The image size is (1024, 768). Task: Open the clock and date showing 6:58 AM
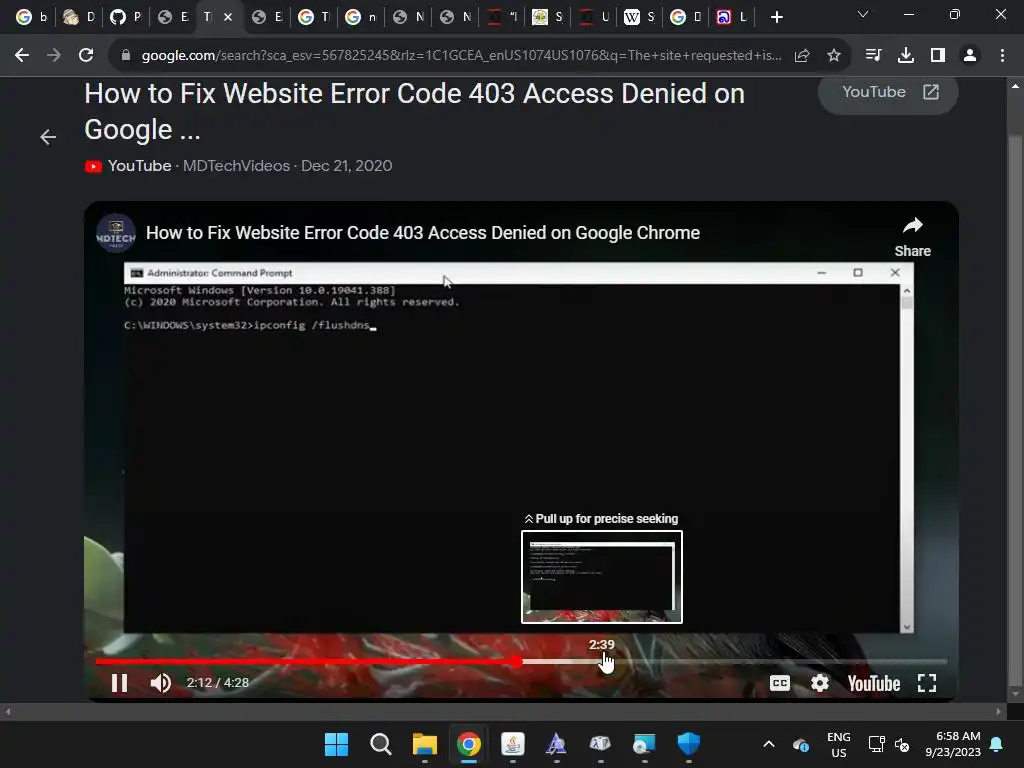click(953, 744)
